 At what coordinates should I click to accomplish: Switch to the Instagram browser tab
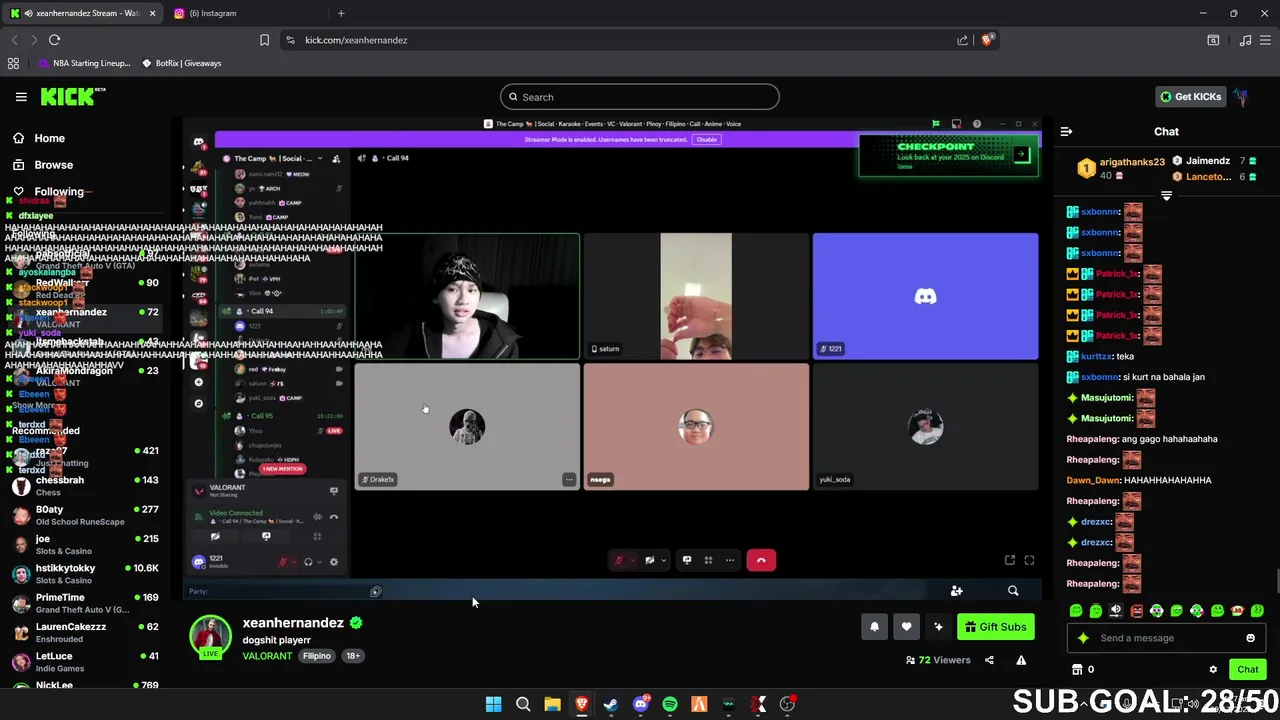pyautogui.click(x=212, y=13)
